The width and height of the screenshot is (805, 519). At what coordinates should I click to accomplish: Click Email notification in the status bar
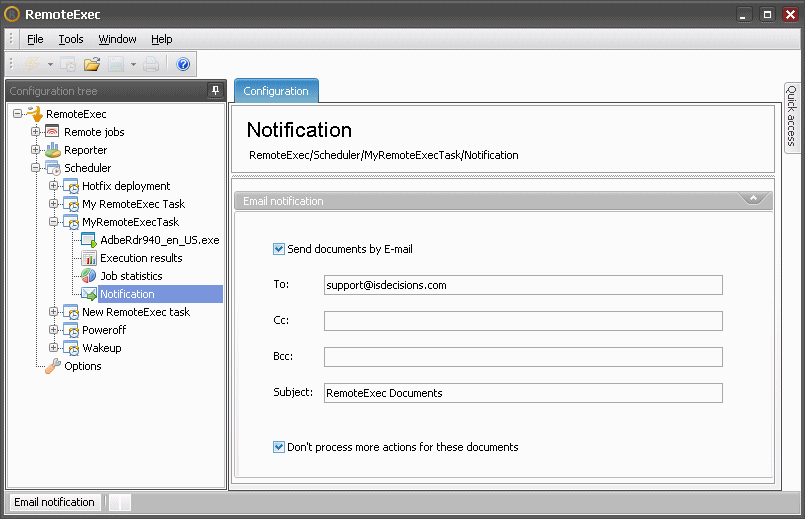pos(54,502)
